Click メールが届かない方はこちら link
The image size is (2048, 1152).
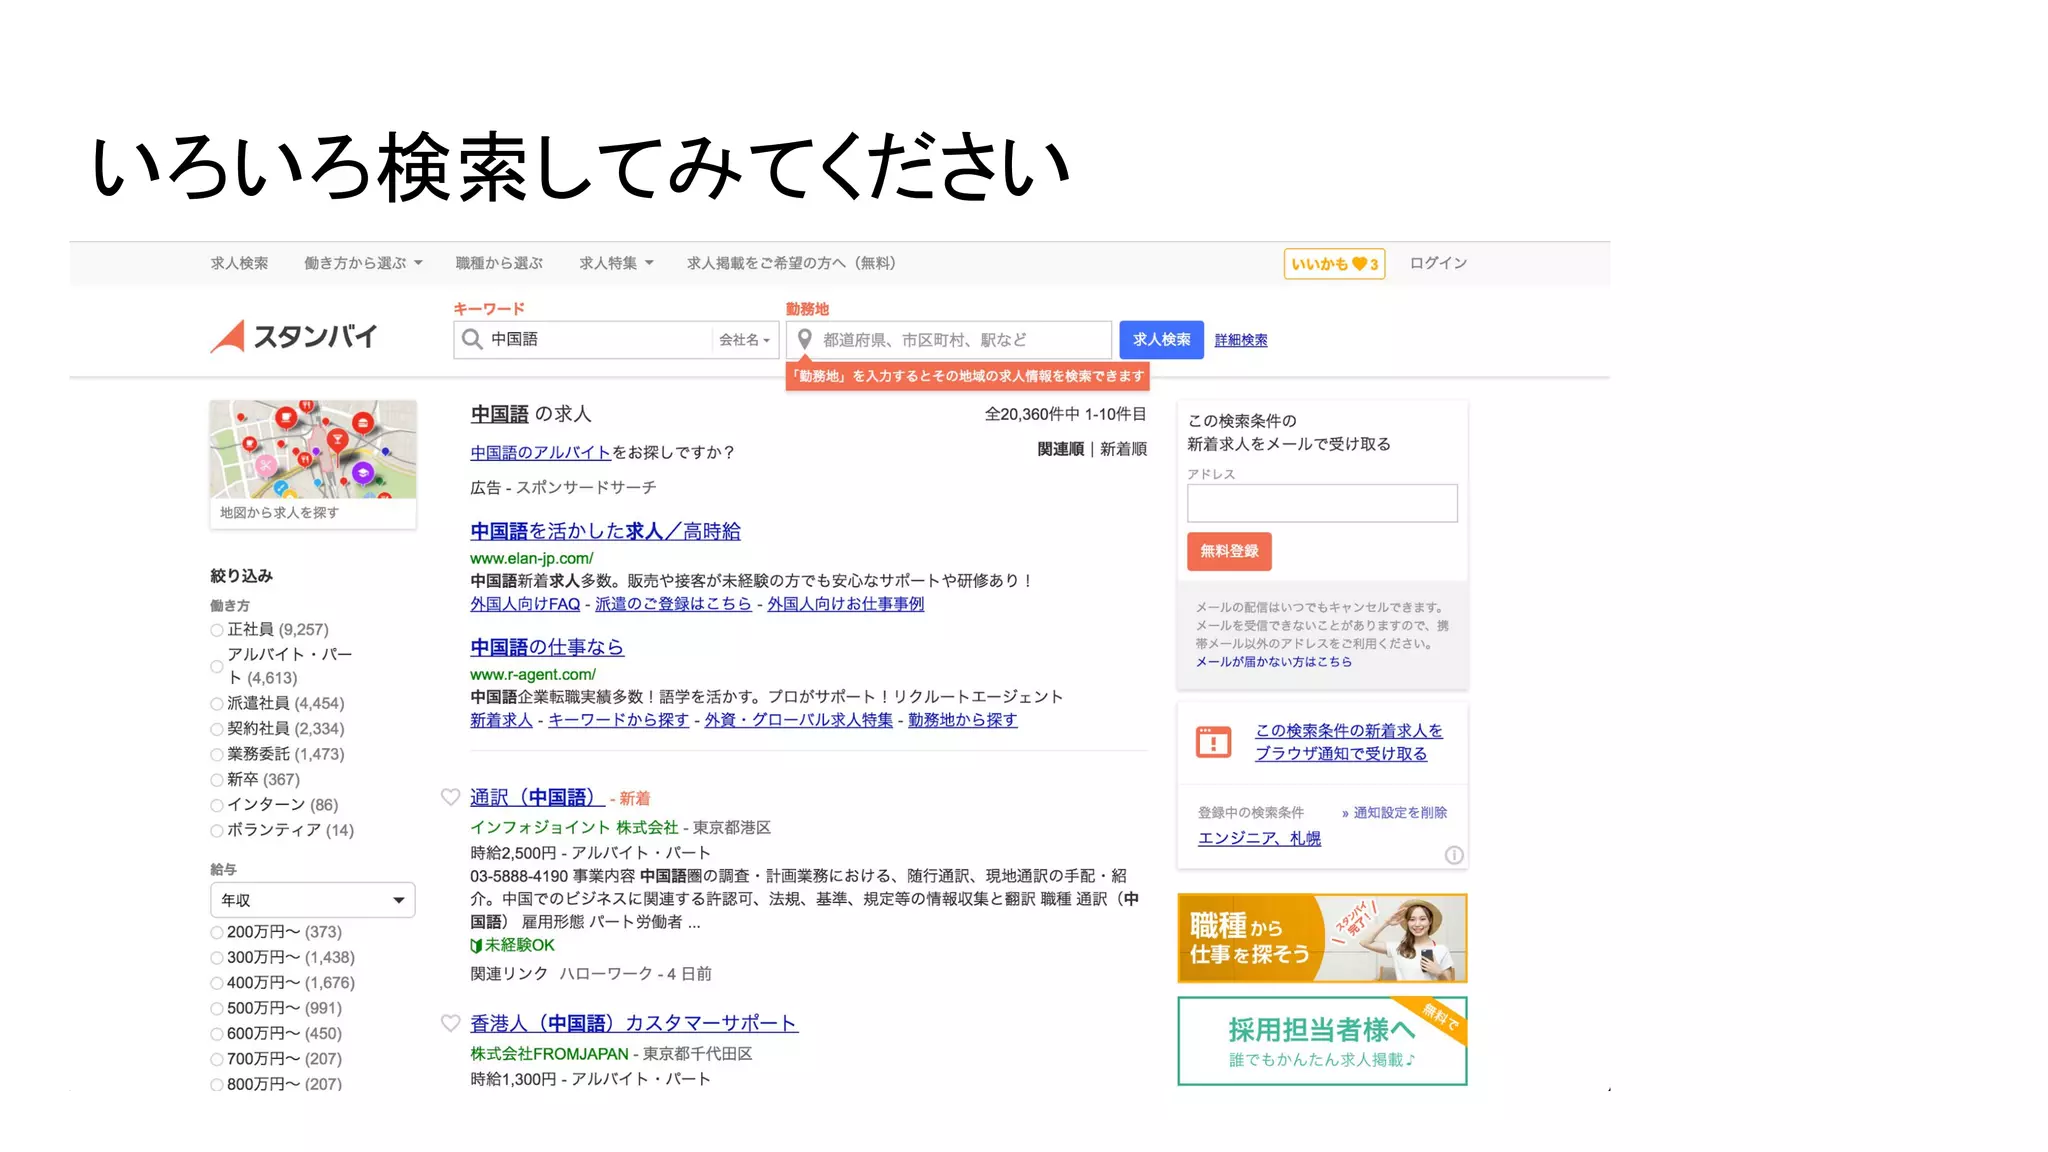(x=1273, y=662)
